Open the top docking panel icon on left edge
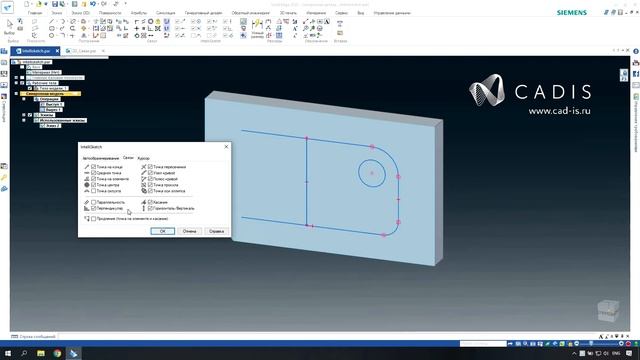 (x=4, y=51)
